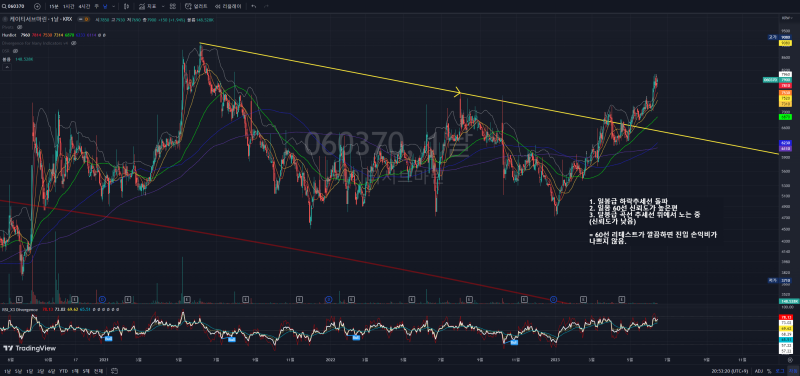The height and width of the screenshot is (376, 800).
Task: Click dividend D marker above 2021 label
Action: (102, 299)
